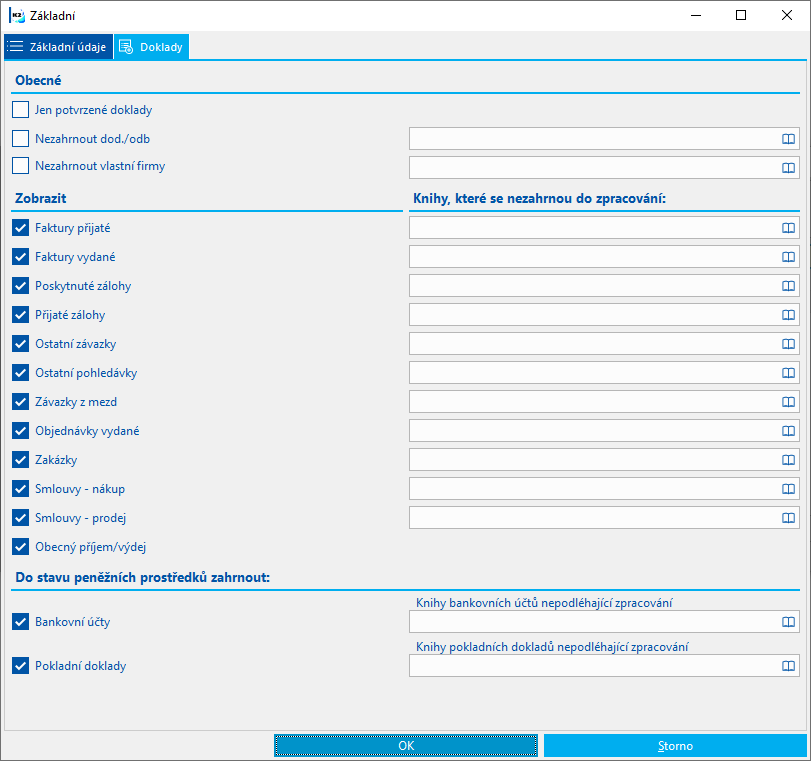Toggle Smlouvy - nákup checkbox
This screenshot has width=811, height=761.
(x=21, y=488)
